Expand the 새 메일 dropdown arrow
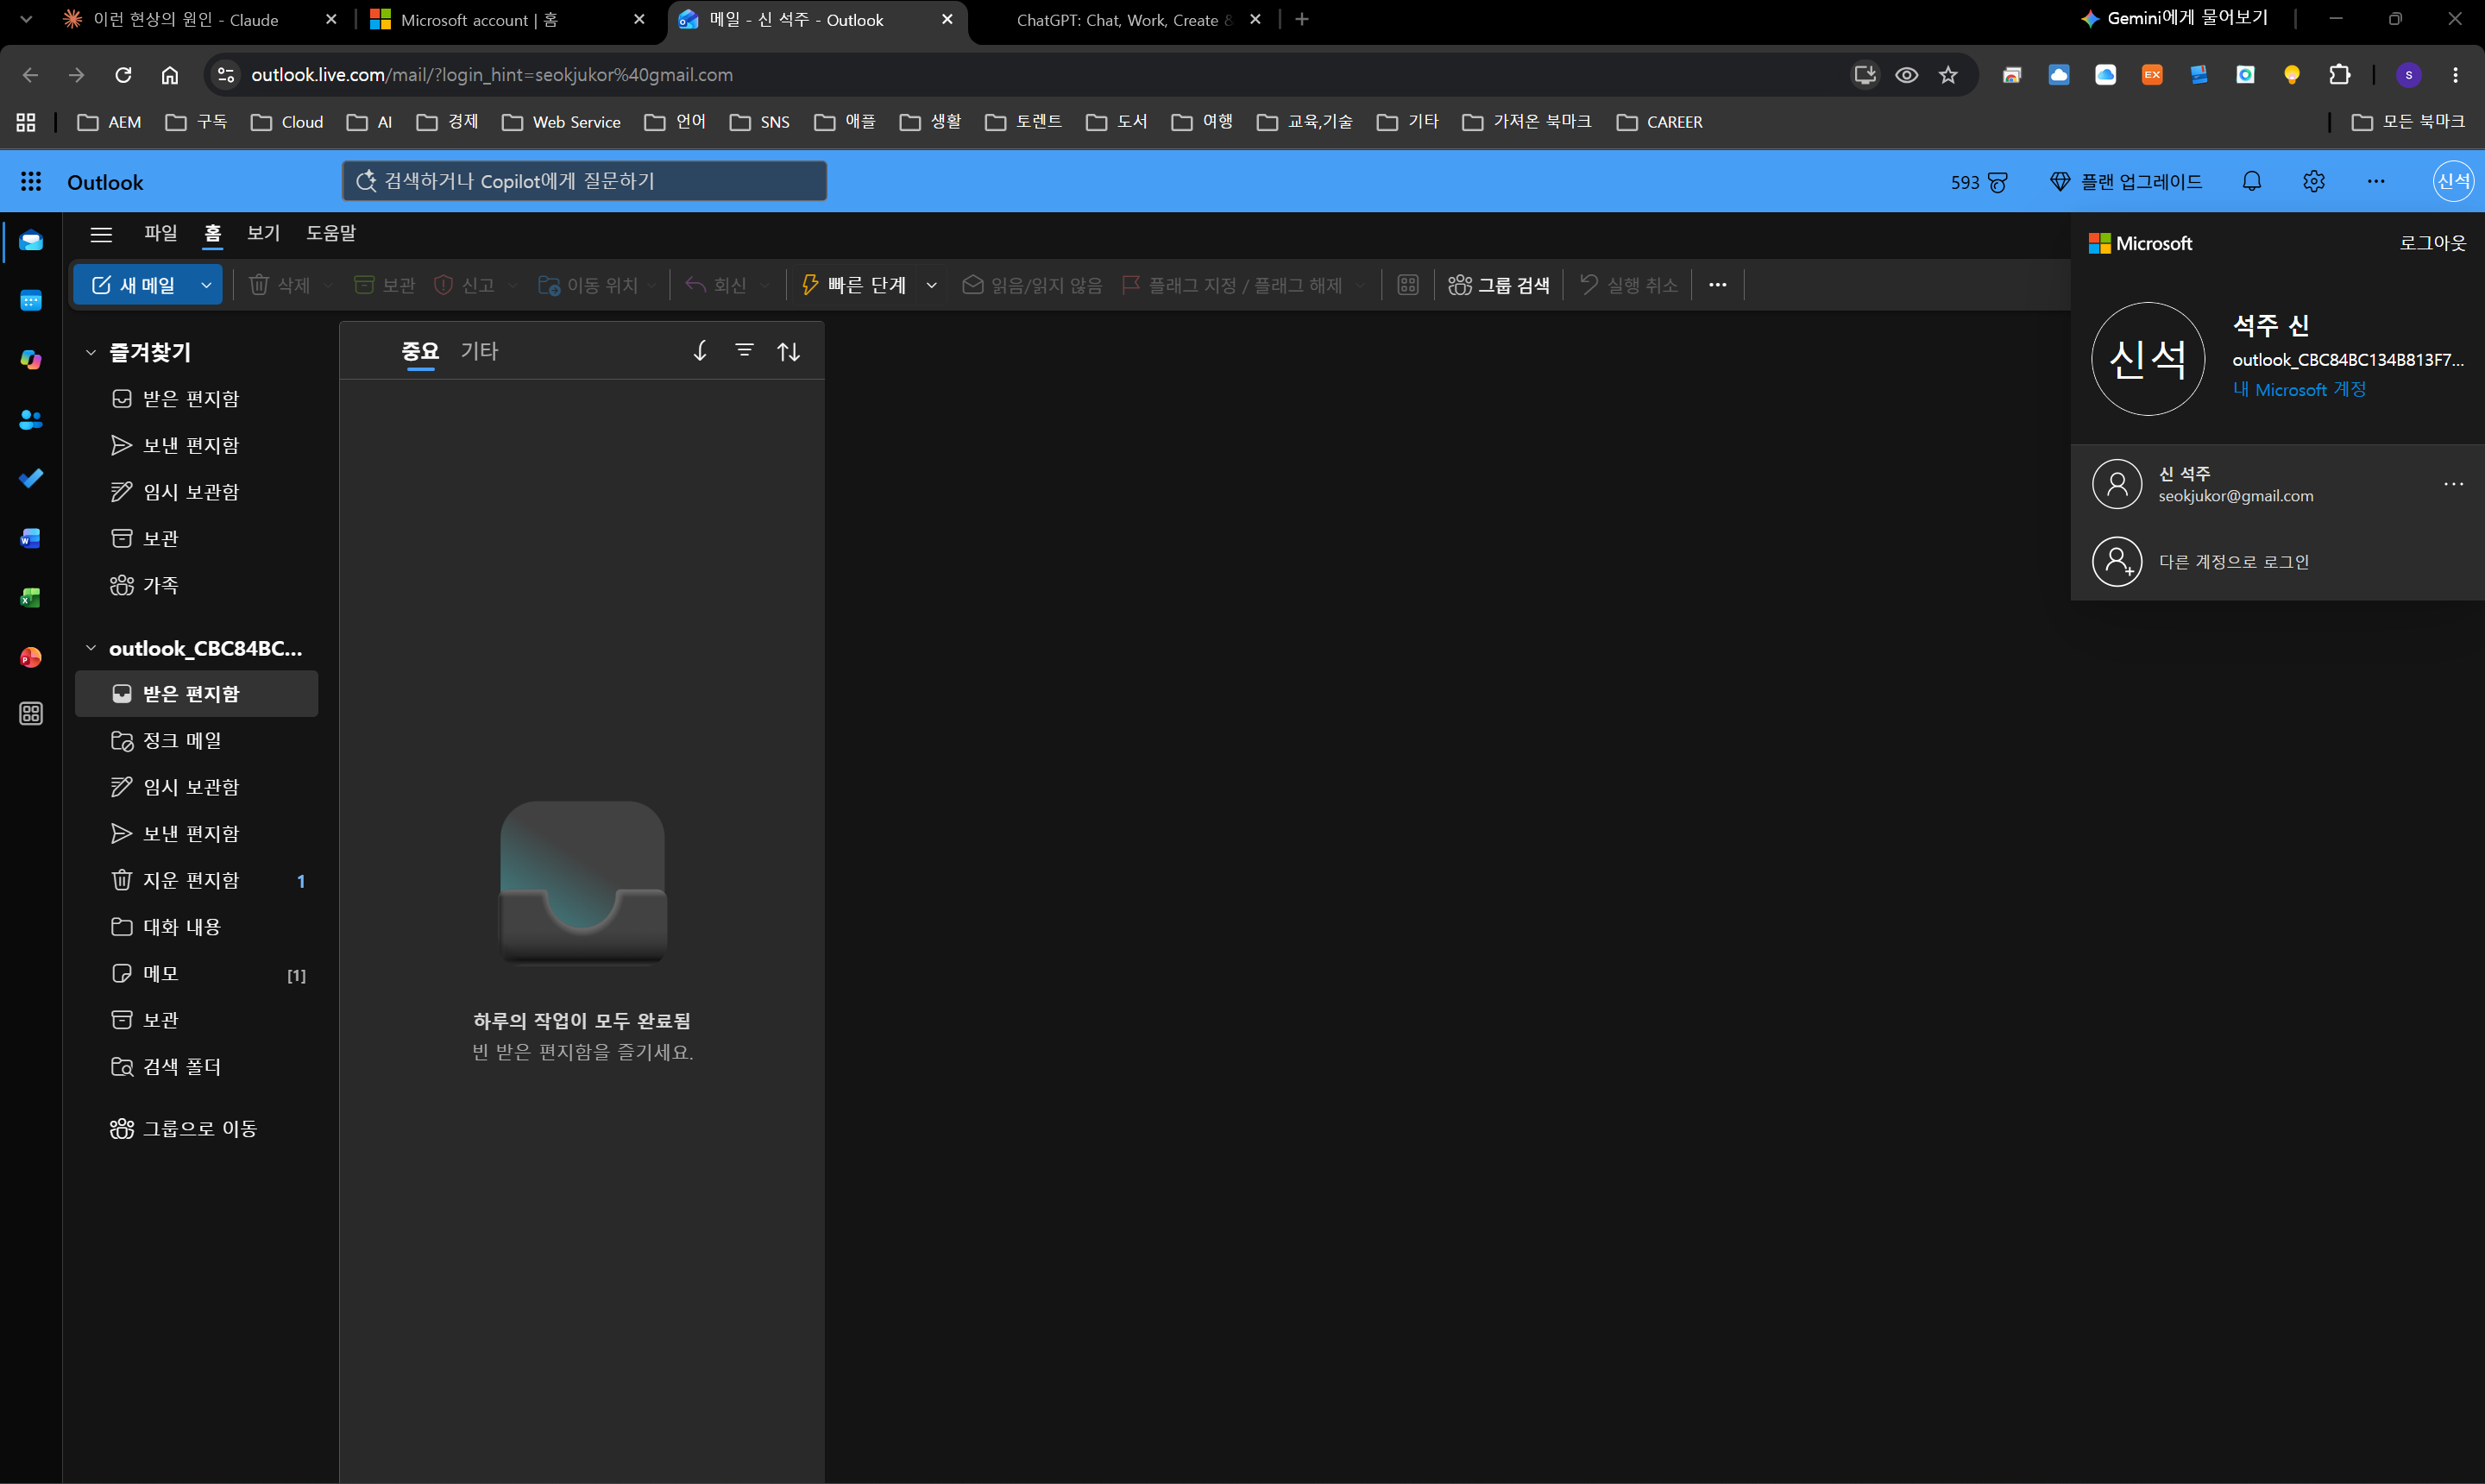The width and height of the screenshot is (2485, 1484). pyautogui.click(x=206, y=285)
